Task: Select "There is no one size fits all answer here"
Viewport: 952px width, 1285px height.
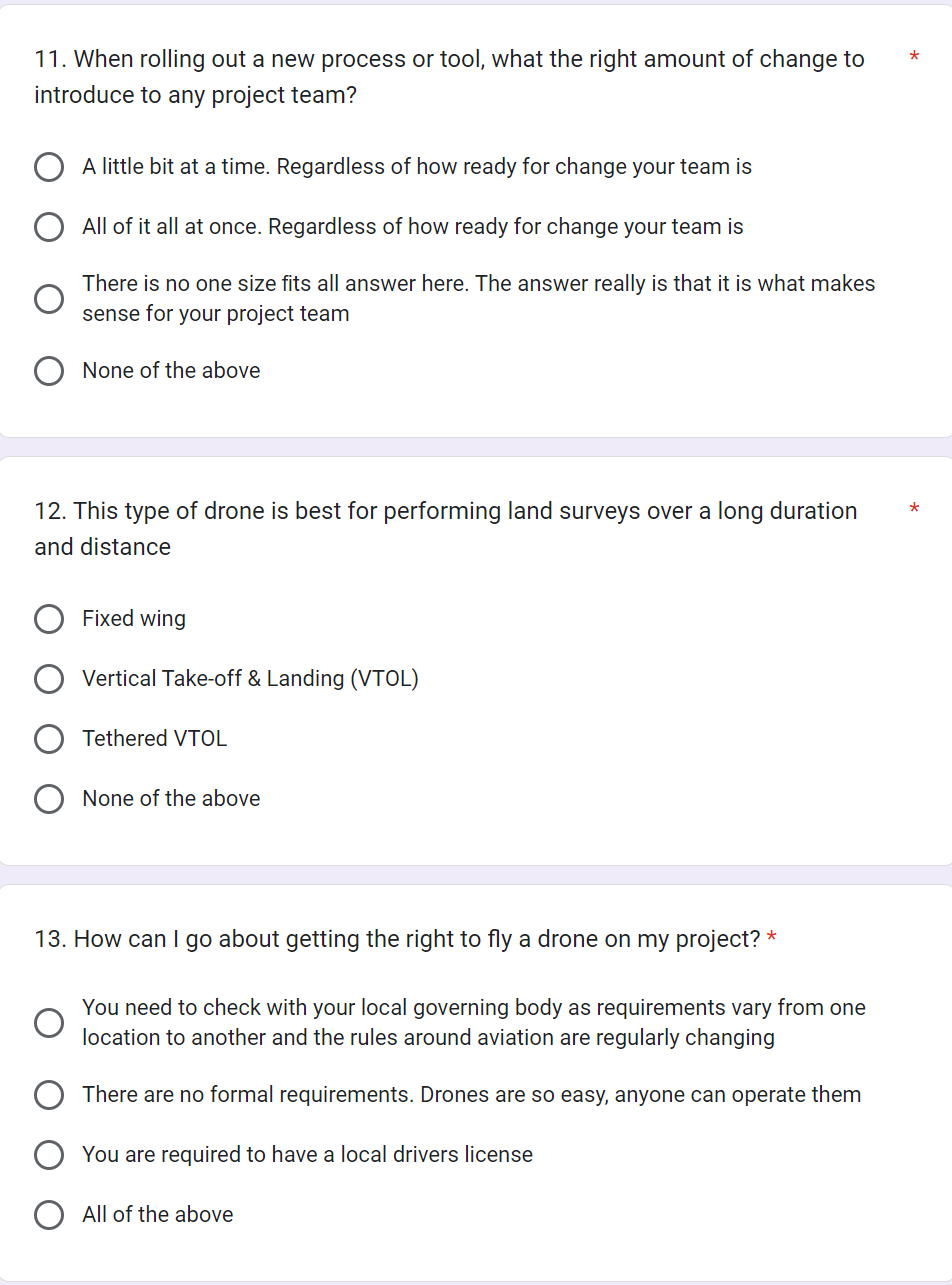Action: [49, 298]
